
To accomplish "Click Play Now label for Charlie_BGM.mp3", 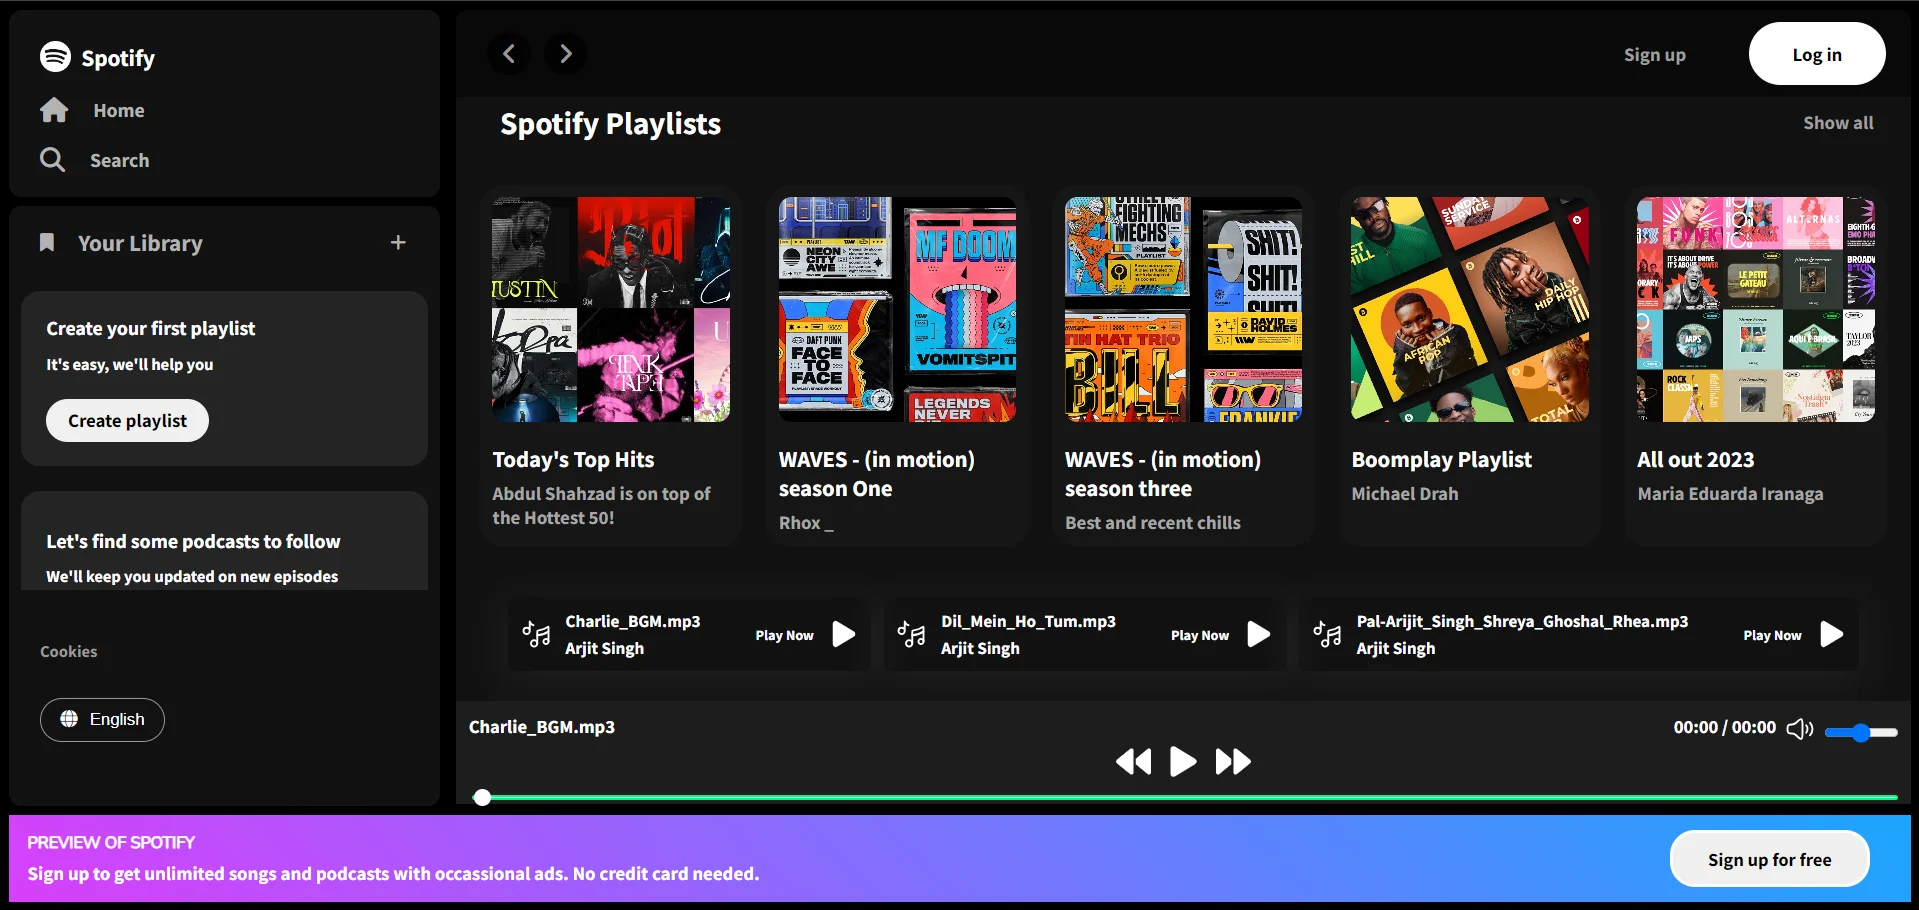I will pyautogui.click(x=784, y=635).
